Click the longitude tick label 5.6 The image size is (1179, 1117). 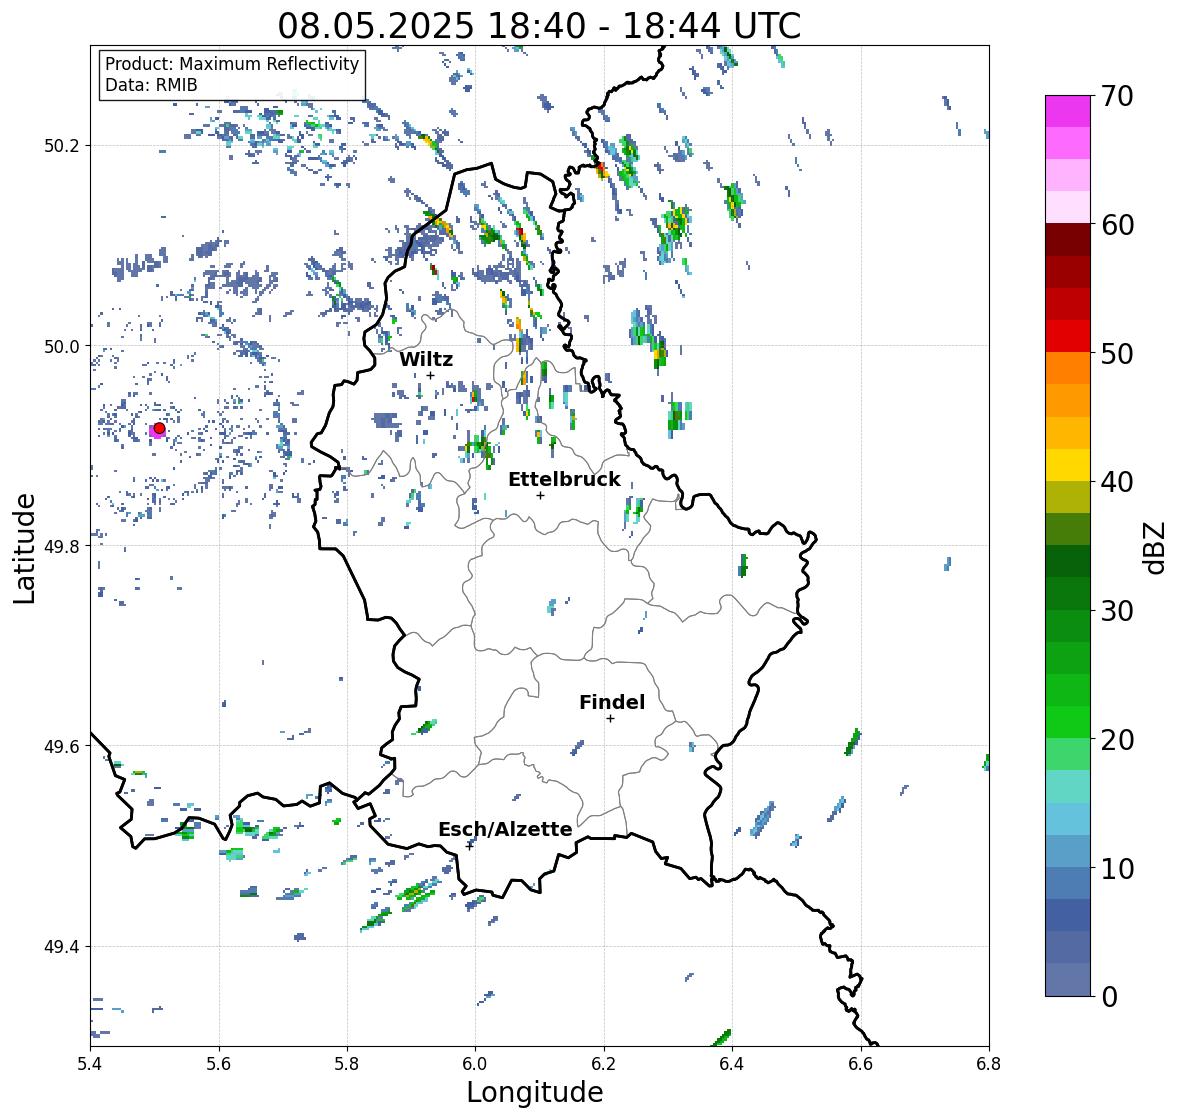tap(219, 1064)
